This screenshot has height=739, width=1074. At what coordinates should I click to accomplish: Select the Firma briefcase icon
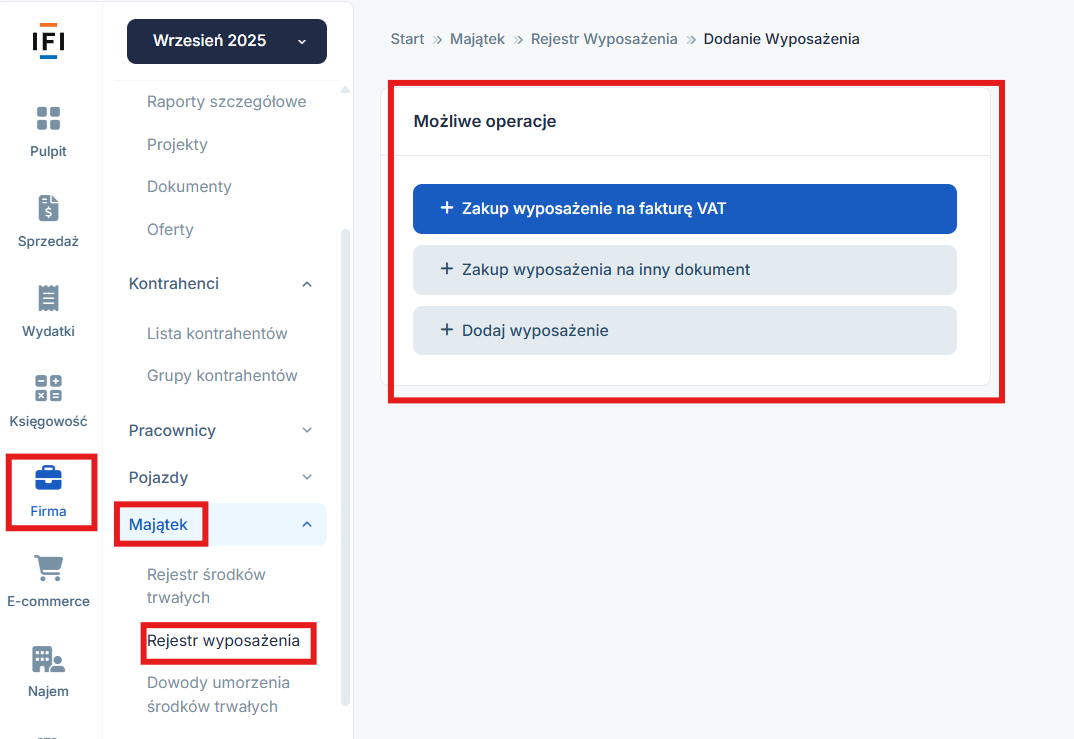point(48,478)
